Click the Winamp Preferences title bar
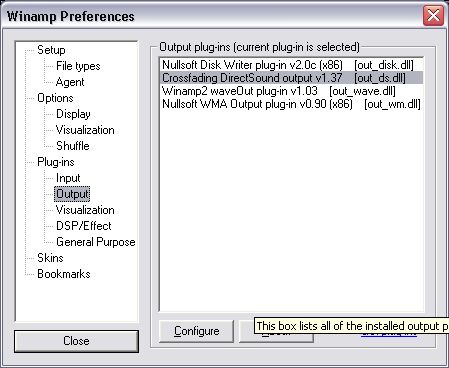This screenshot has height=368, width=449. (213, 16)
